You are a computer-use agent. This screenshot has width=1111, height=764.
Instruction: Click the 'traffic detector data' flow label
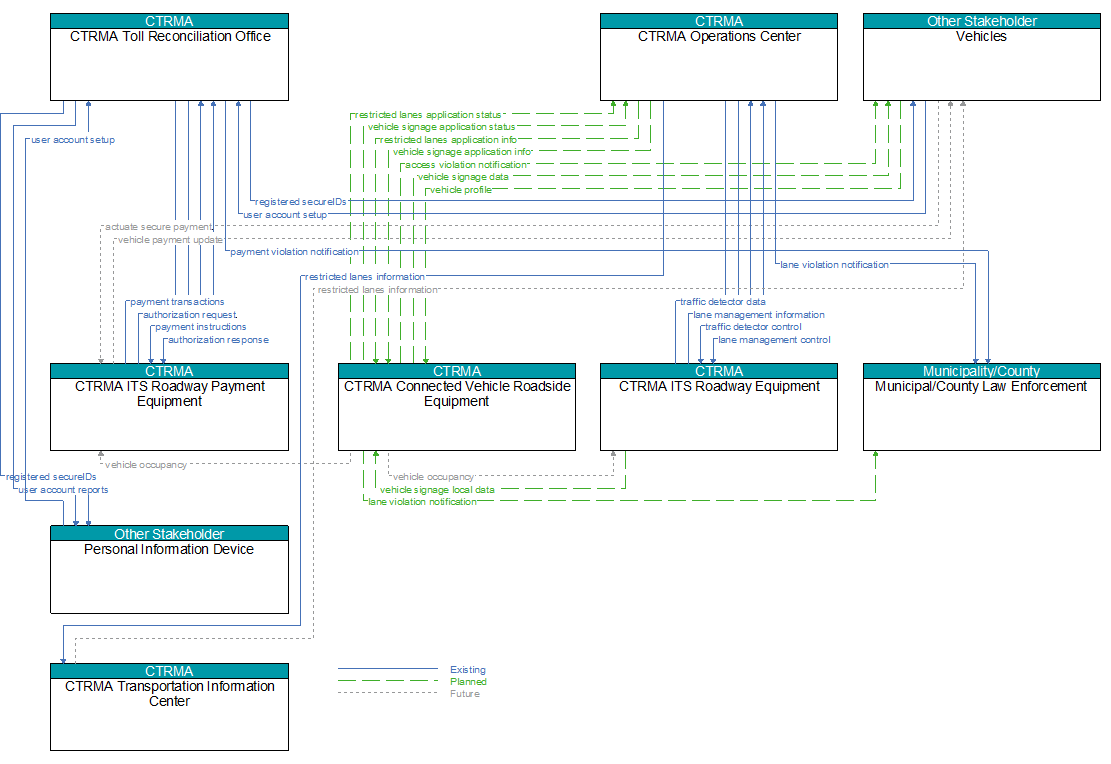723,302
